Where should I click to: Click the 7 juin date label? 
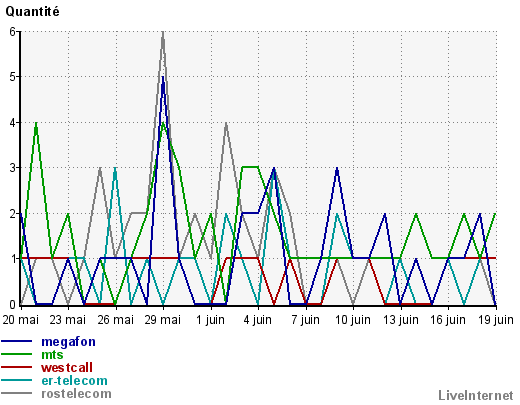tap(305, 320)
